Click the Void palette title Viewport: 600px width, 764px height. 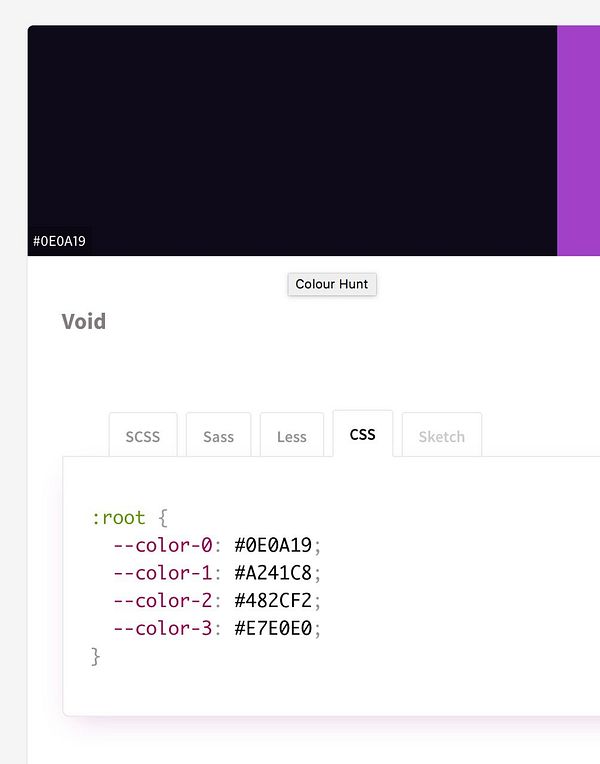[x=84, y=321]
